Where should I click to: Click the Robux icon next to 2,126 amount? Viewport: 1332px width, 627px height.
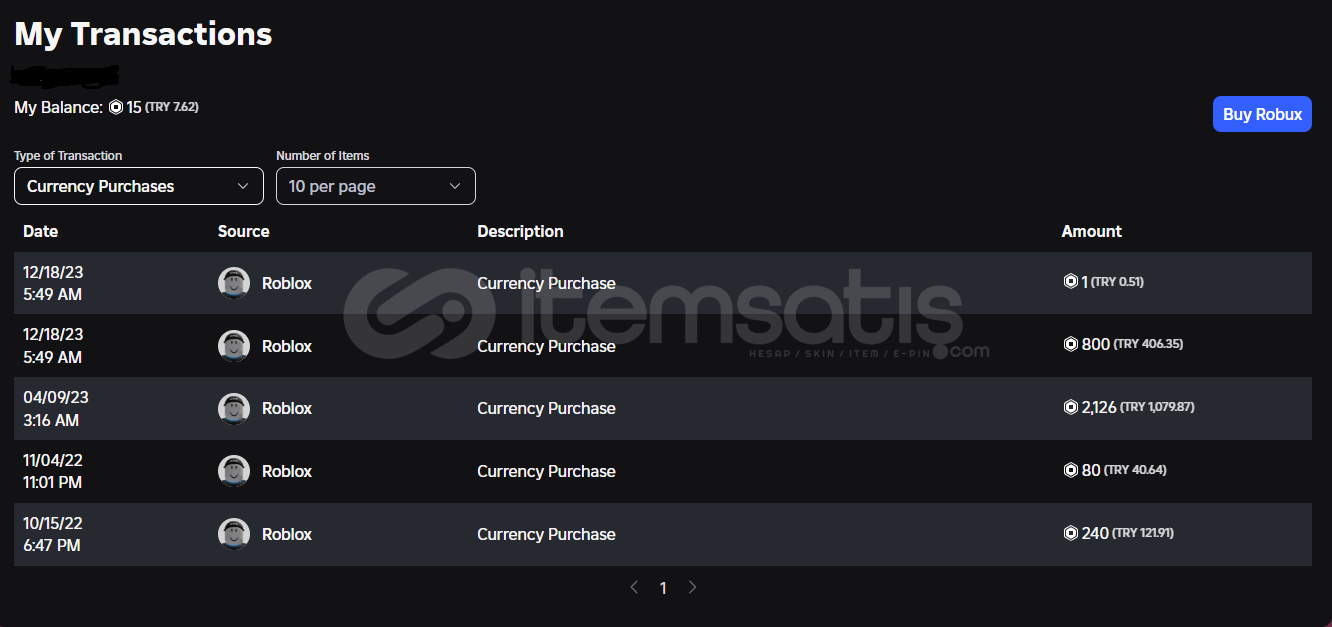(1070, 407)
